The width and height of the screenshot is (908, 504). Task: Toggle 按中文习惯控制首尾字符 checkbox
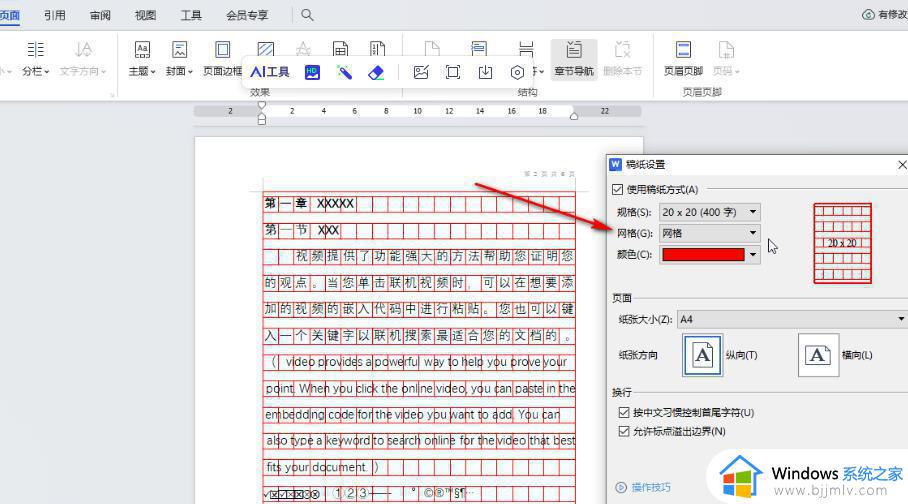(625, 412)
